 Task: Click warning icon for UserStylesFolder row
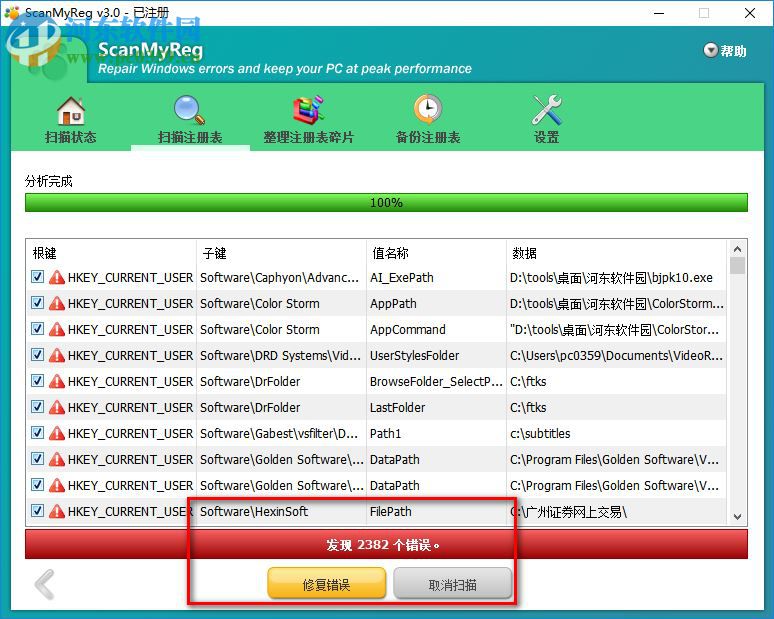tap(57, 355)
